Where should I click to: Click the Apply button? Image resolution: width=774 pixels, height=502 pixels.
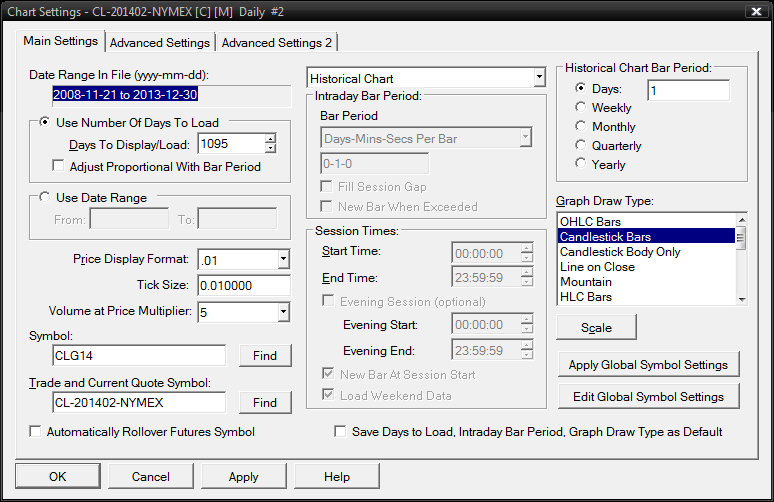[243, 476]
